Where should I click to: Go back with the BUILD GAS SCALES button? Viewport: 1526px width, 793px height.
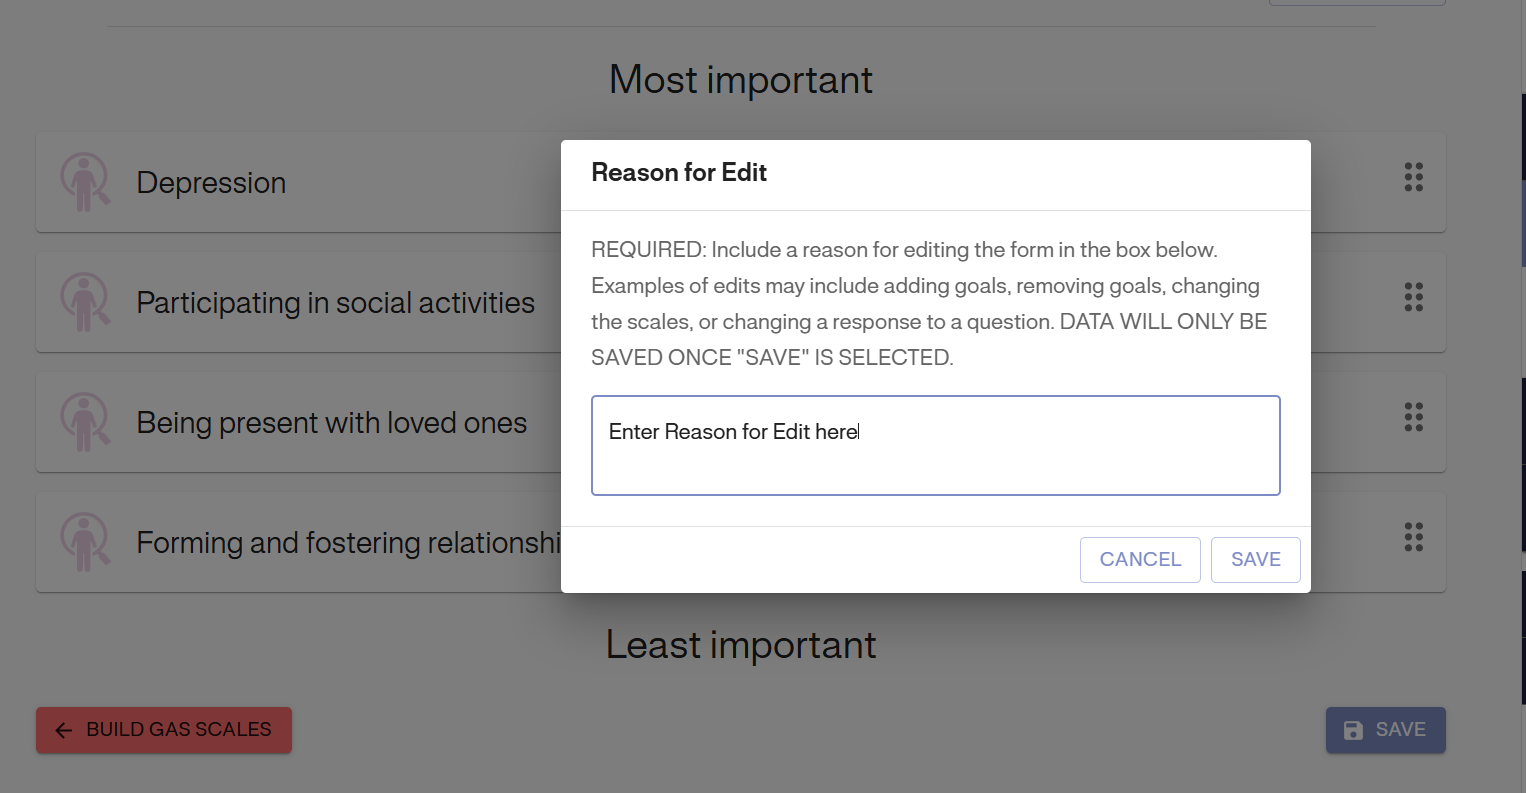pos(164,730)
